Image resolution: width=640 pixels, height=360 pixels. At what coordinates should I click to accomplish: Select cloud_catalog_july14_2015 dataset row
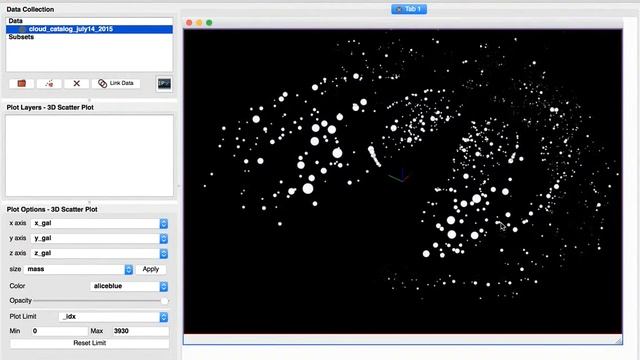click(89, 29)
